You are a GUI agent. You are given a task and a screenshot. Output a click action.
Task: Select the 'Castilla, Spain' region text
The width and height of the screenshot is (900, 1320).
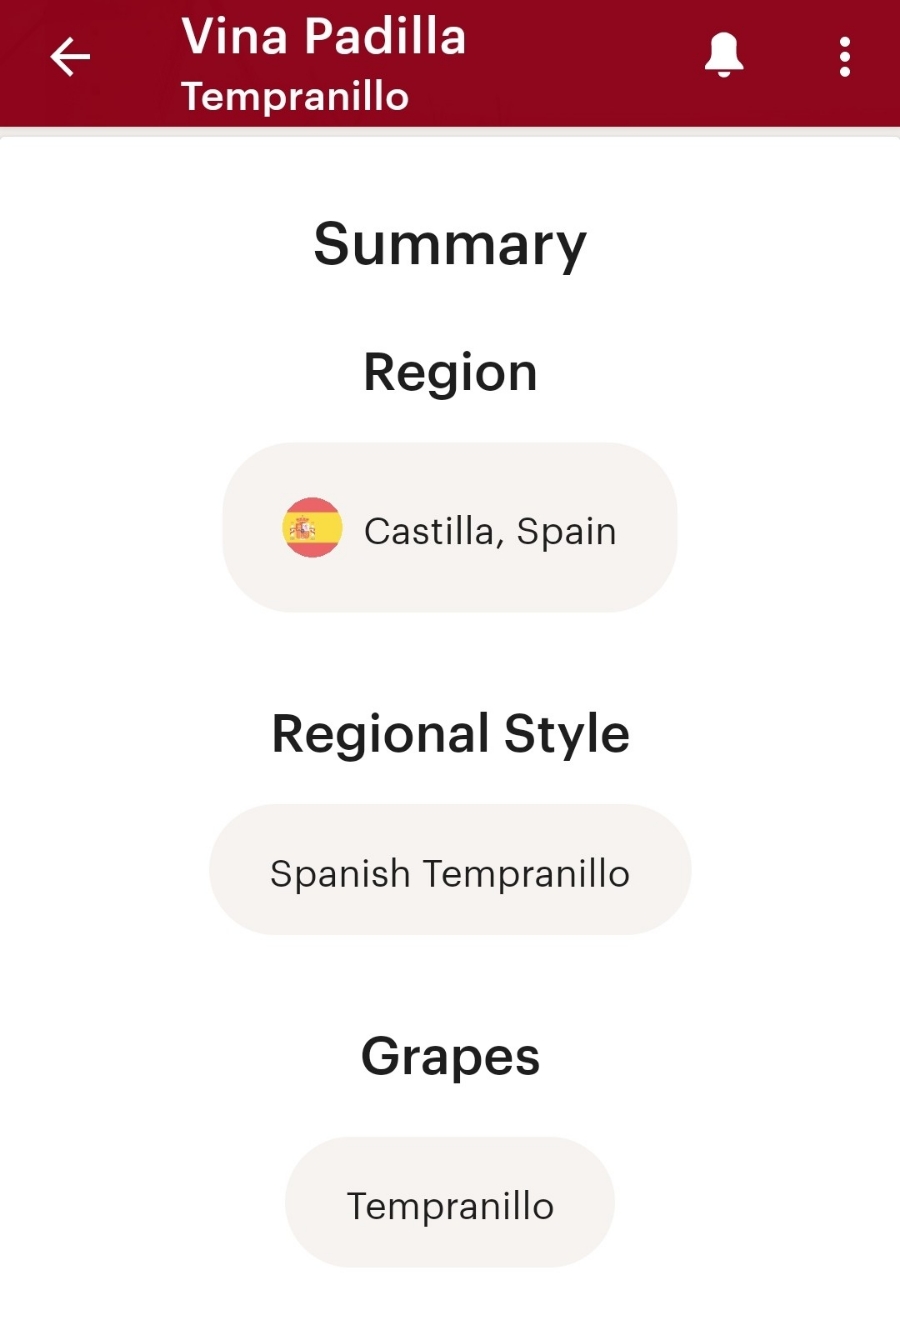click(489, 531)
